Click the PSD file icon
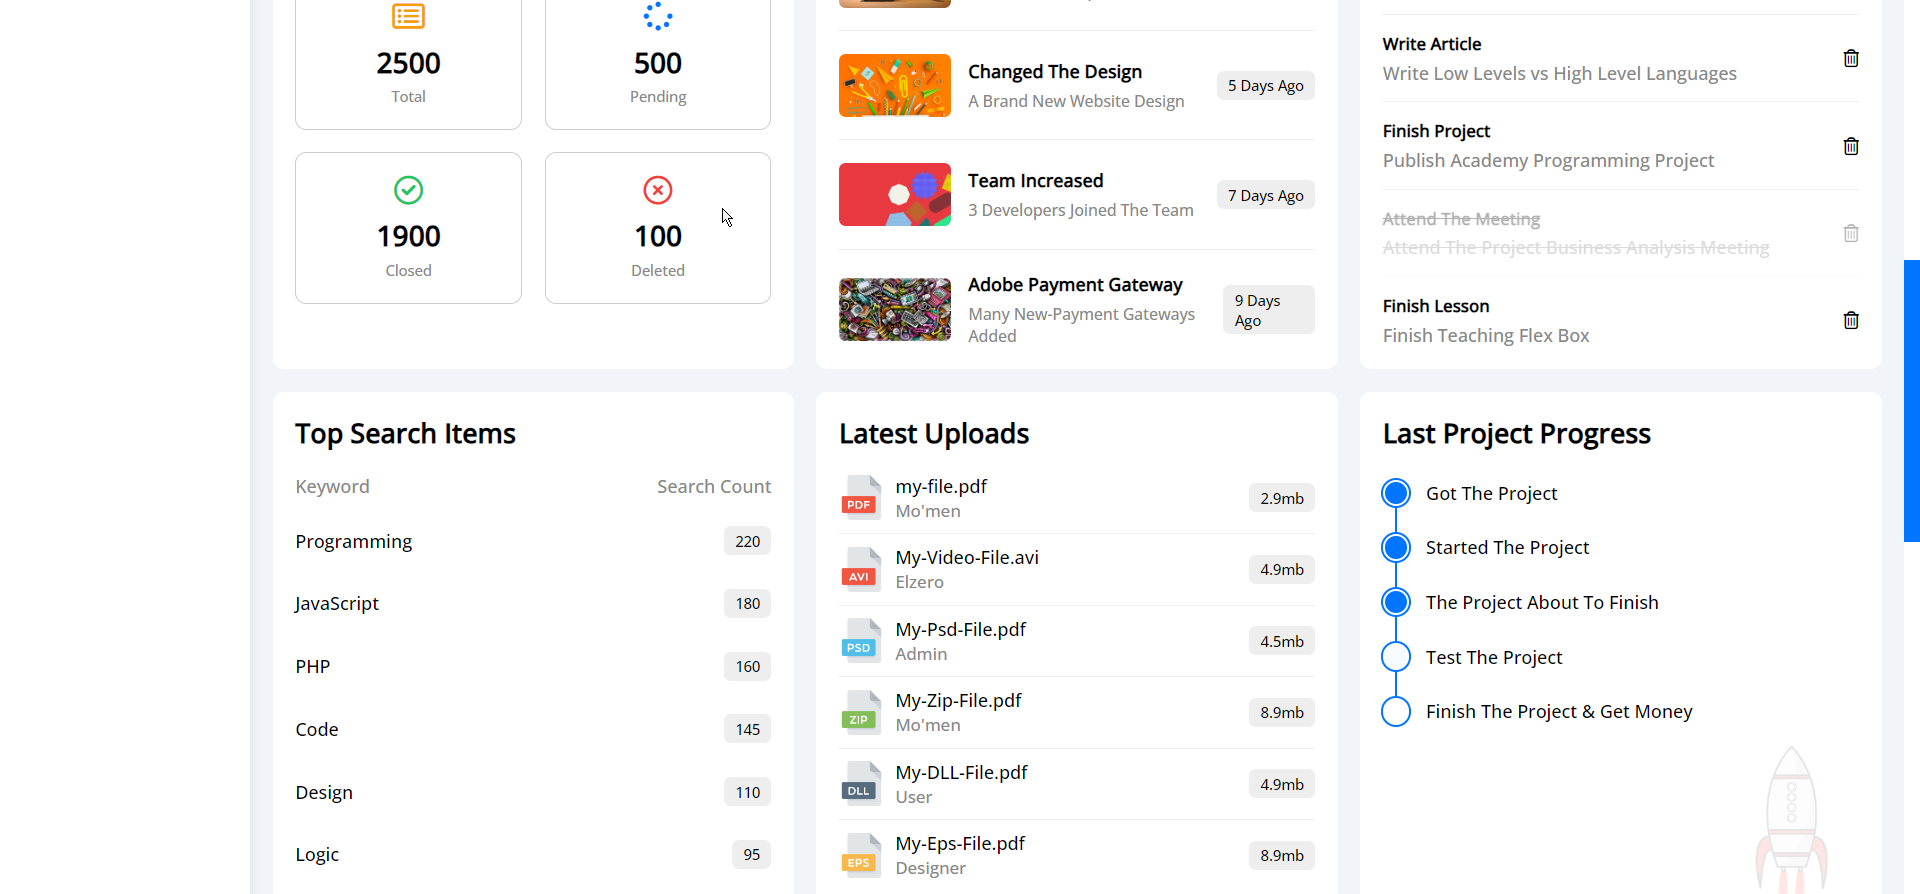The width and height of the screenshot is (1920, 894). pos(860,641)
